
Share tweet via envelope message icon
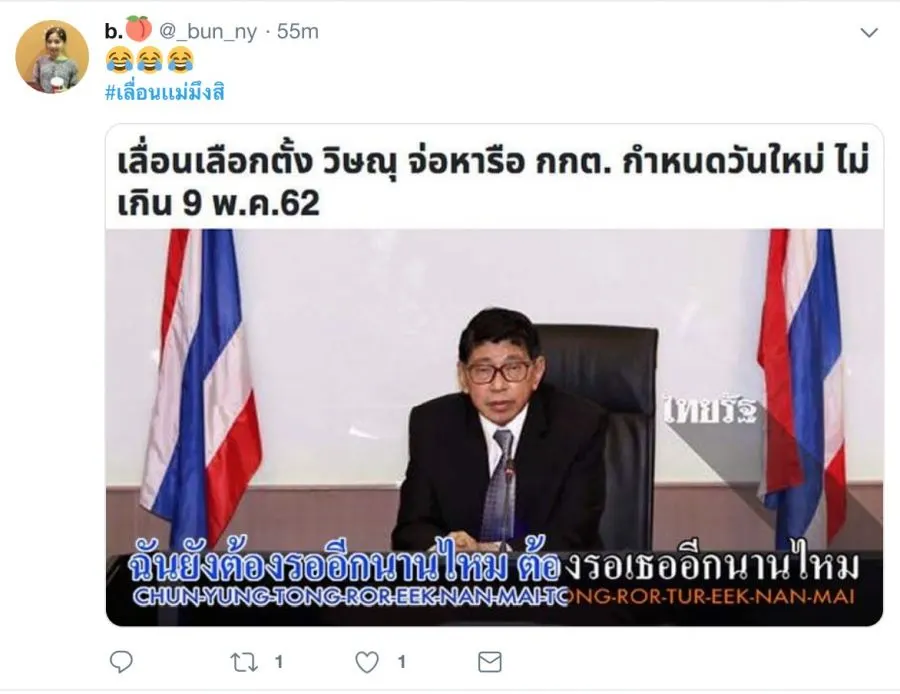click(490, 662)
